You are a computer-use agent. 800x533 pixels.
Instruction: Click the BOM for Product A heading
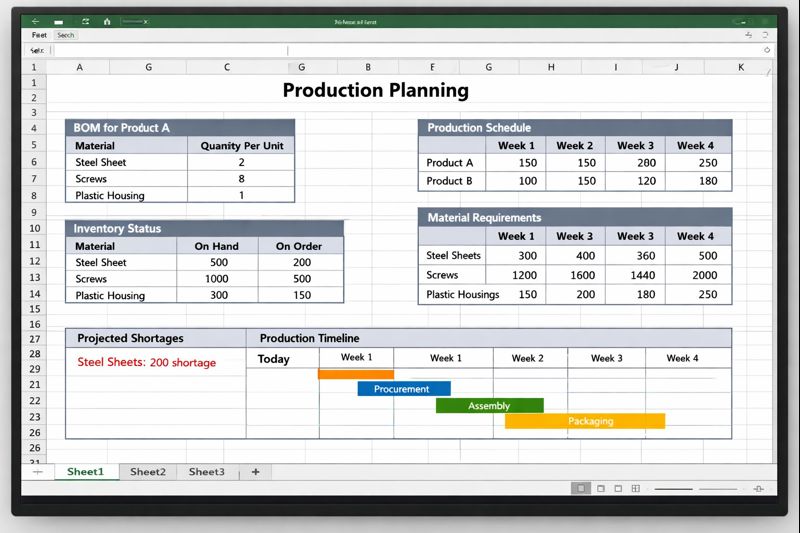(x=121, y=128)
